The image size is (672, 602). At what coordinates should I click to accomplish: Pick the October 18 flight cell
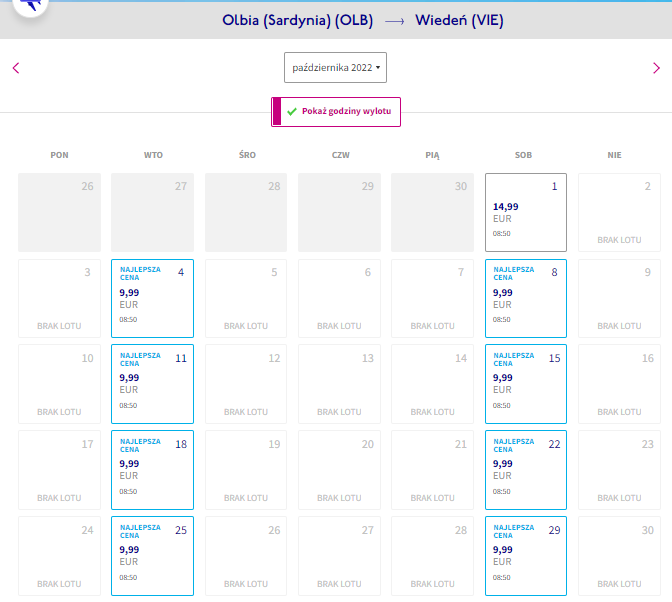(x=152, y=470)
